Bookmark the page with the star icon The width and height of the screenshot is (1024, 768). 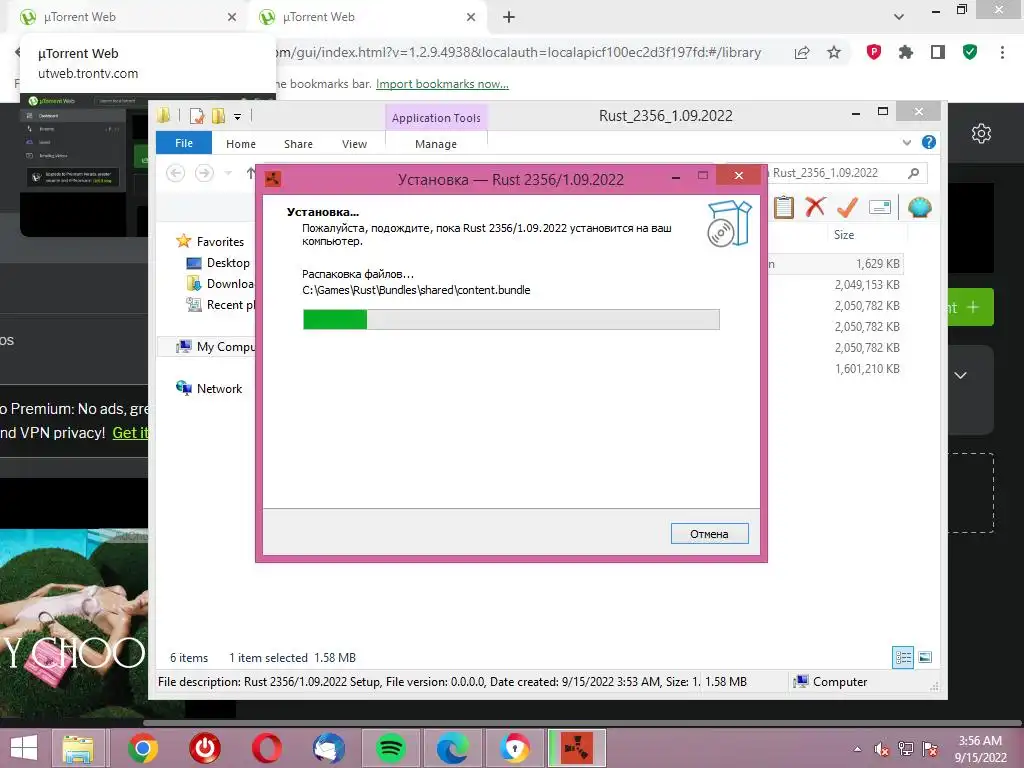pyautogui.click(x=834, y=52)
